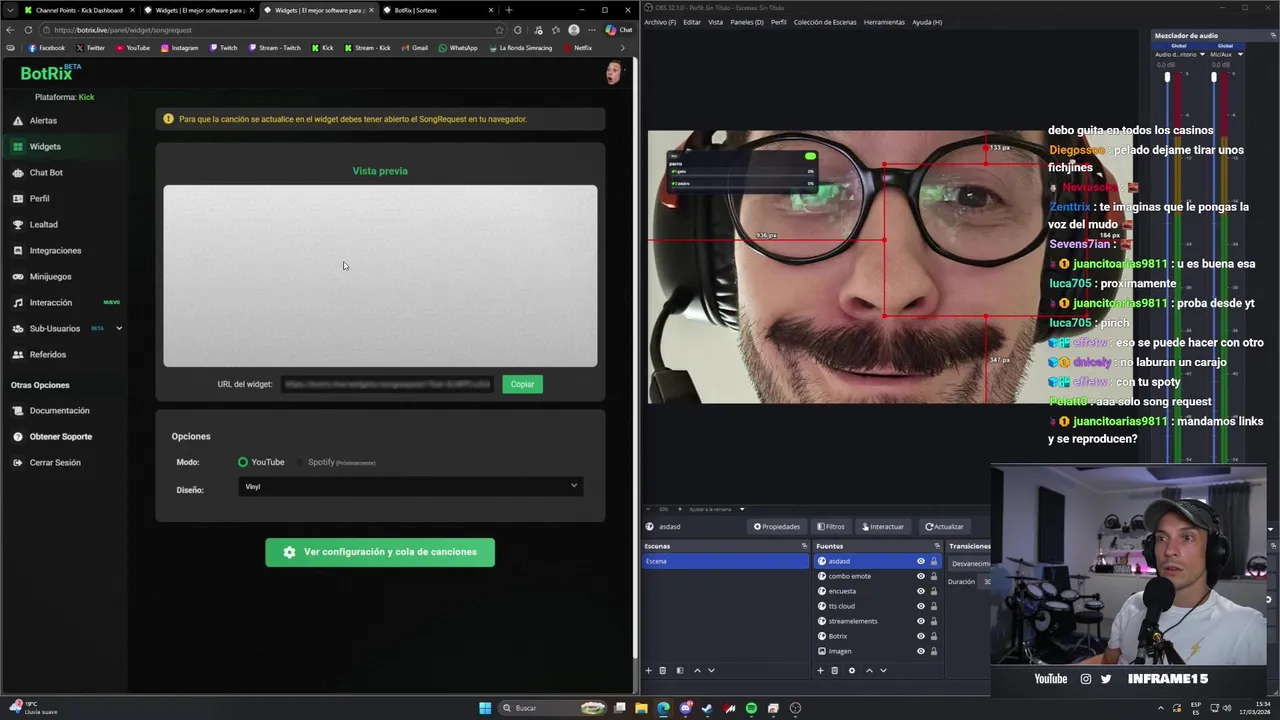This screenshot has height=720, width=1280.
Task: Click Interactuar button in OBS
Action: click(883, 526)
